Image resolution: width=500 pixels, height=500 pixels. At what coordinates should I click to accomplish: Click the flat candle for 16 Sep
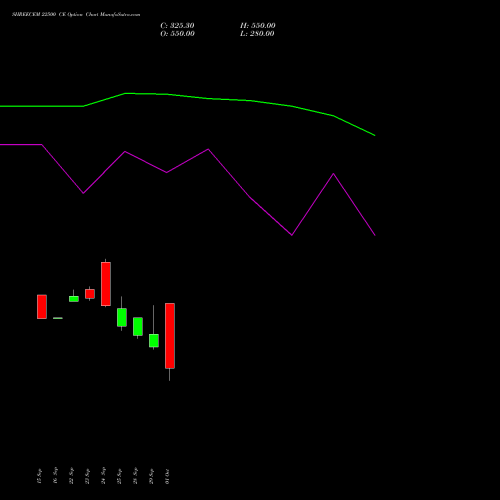click(58, 318)
